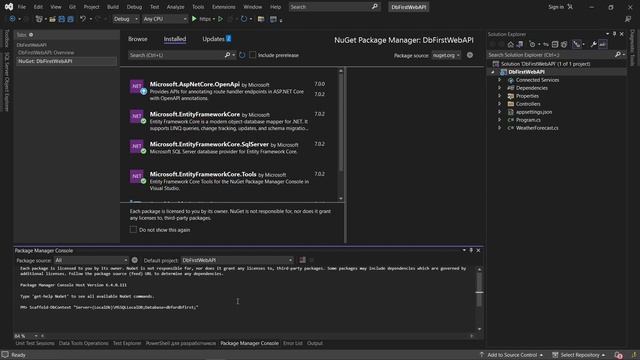Open the console Package source All dropdown

[91, 260]
